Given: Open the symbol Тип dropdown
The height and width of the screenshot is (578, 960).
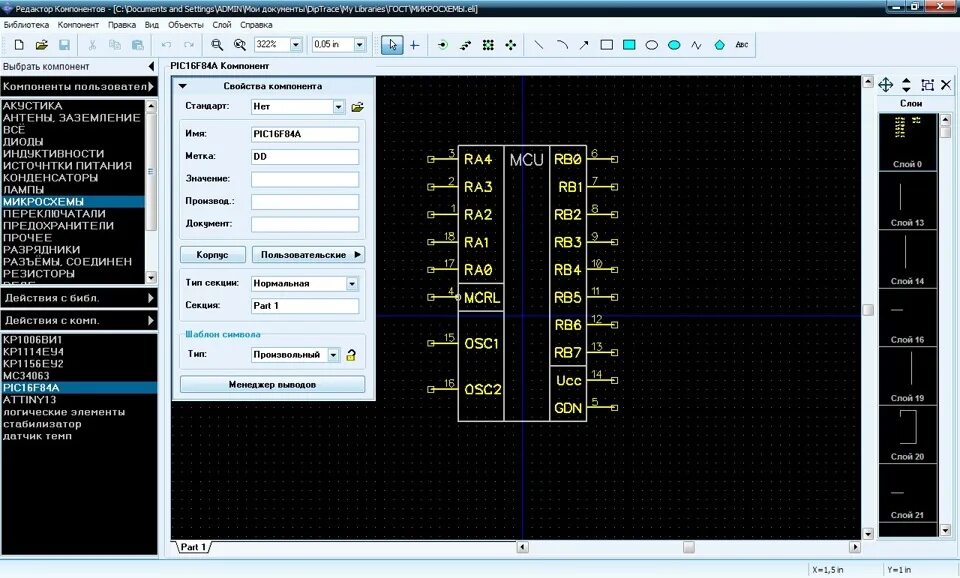Looking at the screenshot, I should click(333, 355).
